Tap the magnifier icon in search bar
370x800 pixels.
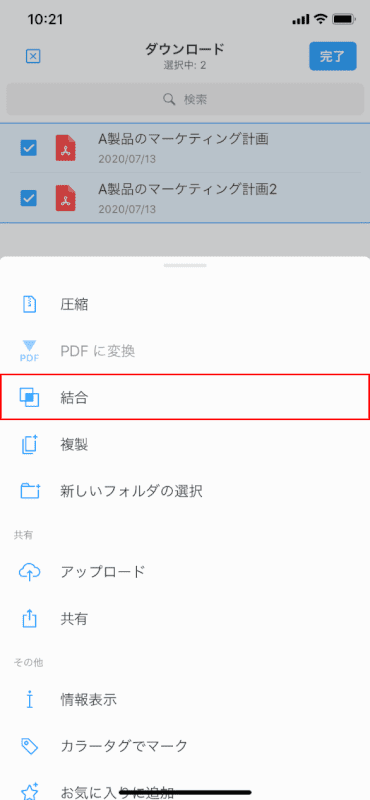[x=169, y=99]
